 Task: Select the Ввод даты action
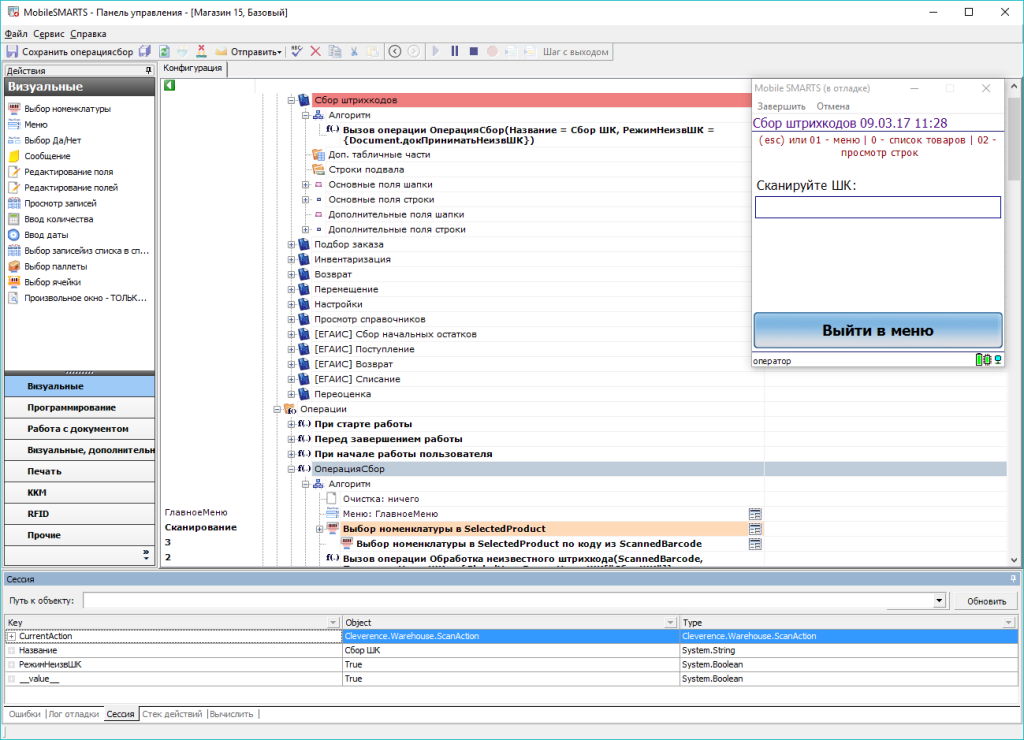46,234
